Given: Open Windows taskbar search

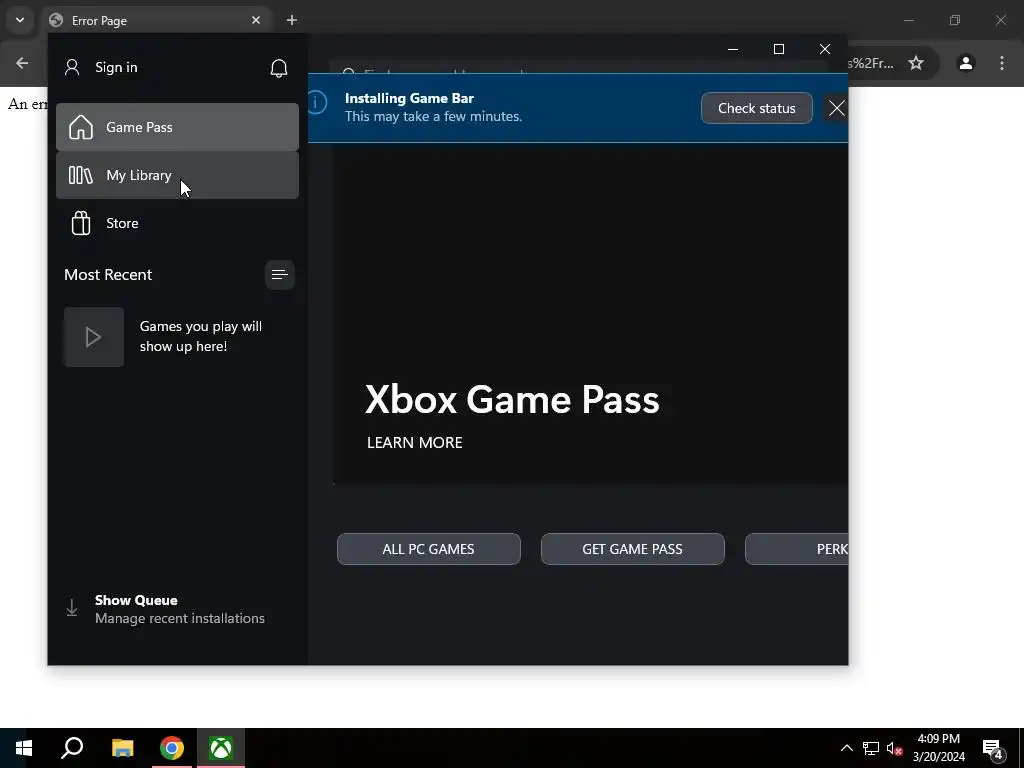Looking at the screenshot, I should coord(72,748).
